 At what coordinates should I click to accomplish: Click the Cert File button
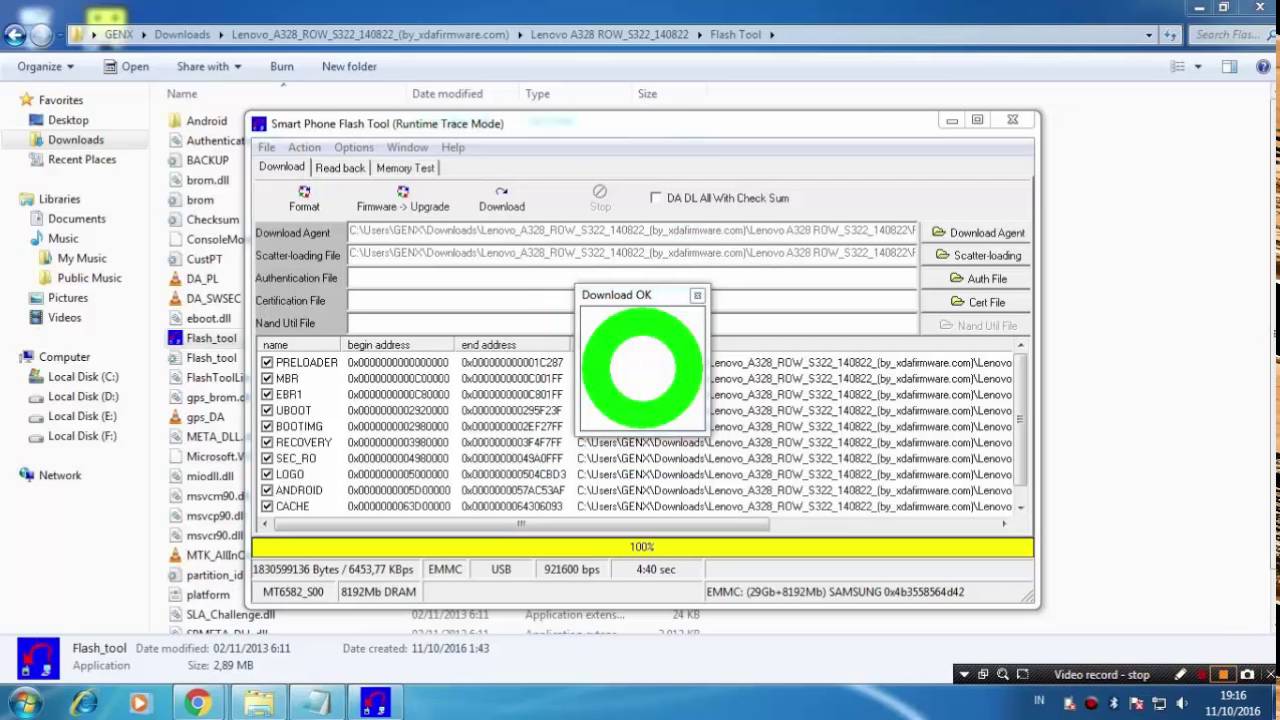click(978, 302)
